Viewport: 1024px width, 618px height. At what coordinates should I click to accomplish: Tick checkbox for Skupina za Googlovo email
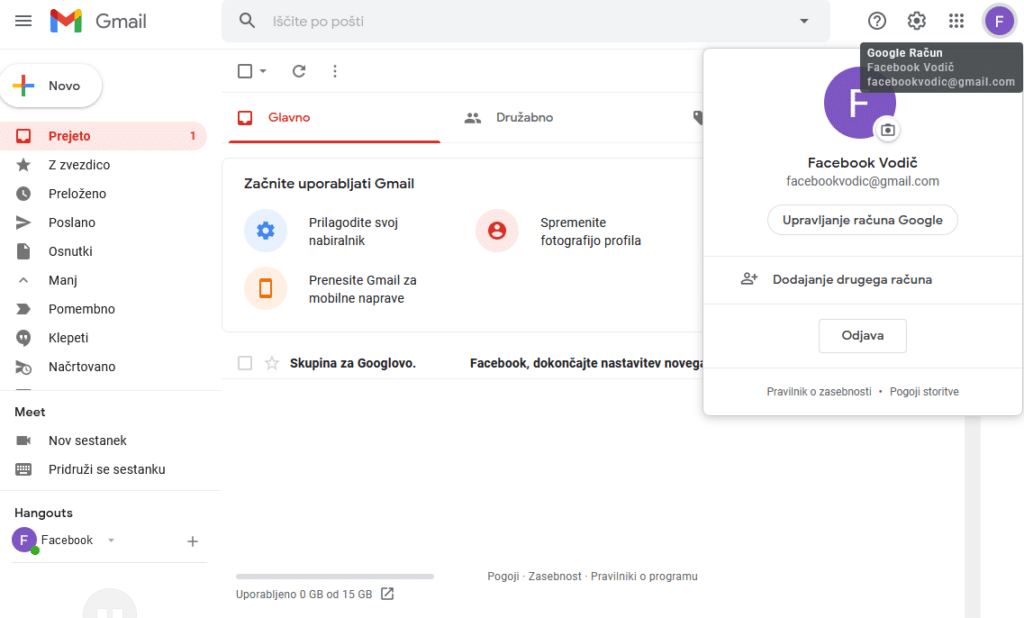pyautogui.click(x=245, y=363)
